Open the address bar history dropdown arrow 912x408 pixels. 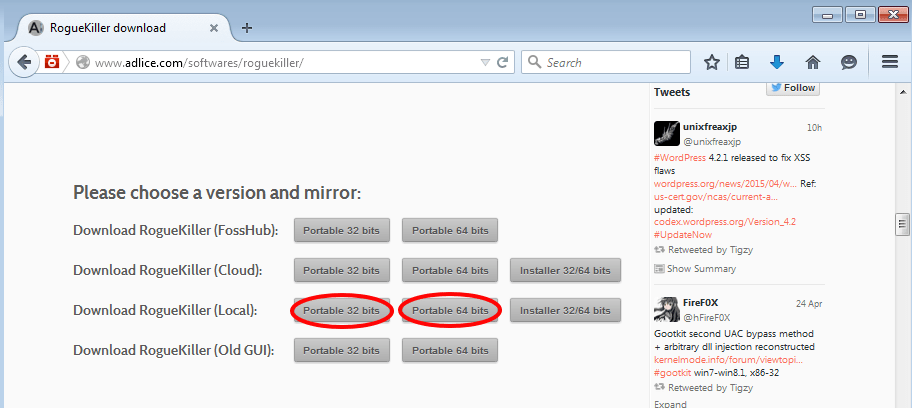coord(485,63)
